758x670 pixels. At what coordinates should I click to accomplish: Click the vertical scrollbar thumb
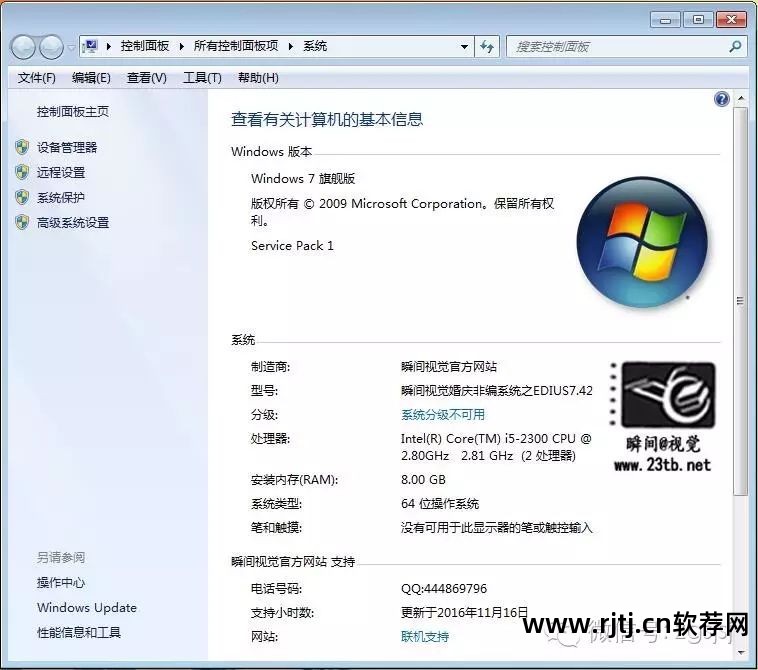740,301
